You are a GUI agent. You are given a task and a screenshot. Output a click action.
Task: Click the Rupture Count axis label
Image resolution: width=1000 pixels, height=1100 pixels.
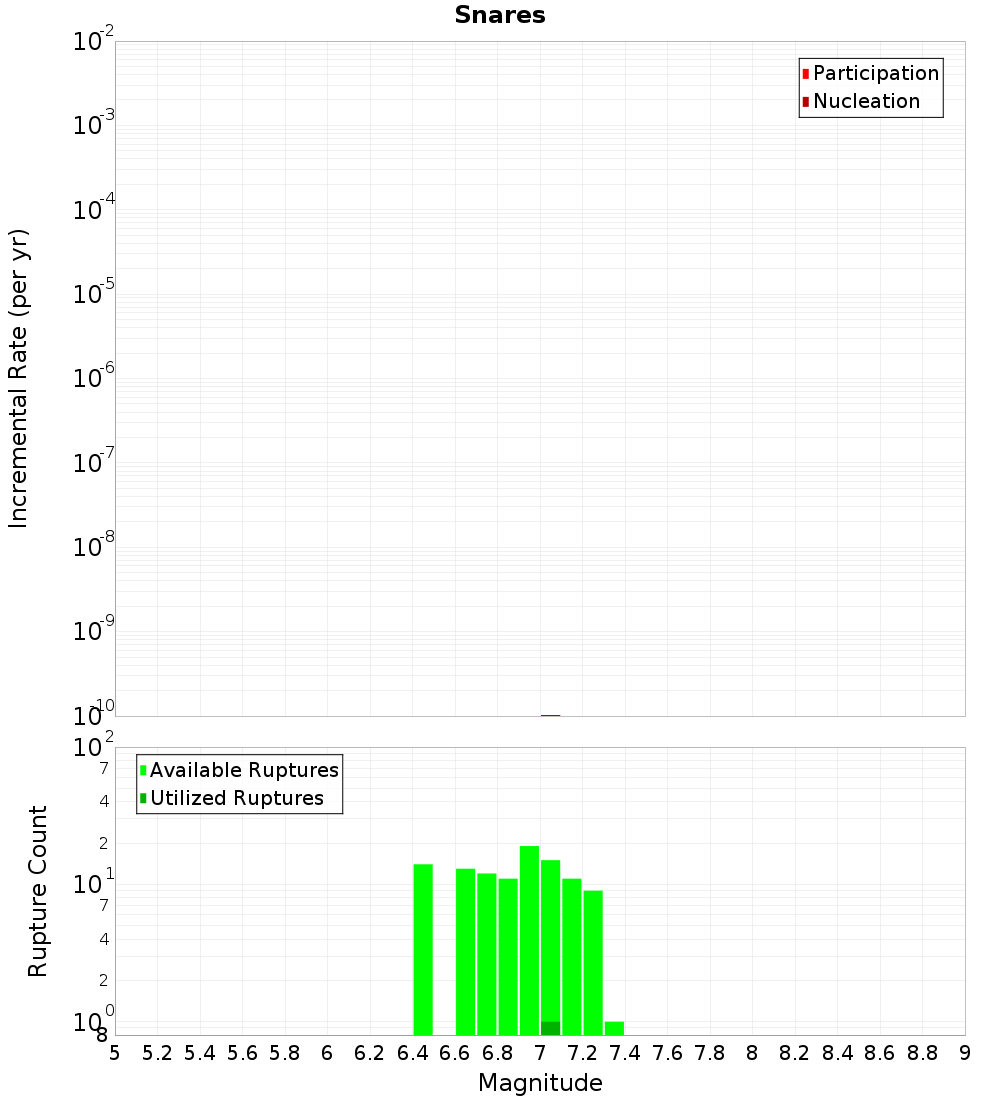pyautogui.click(x=36, y=891)
